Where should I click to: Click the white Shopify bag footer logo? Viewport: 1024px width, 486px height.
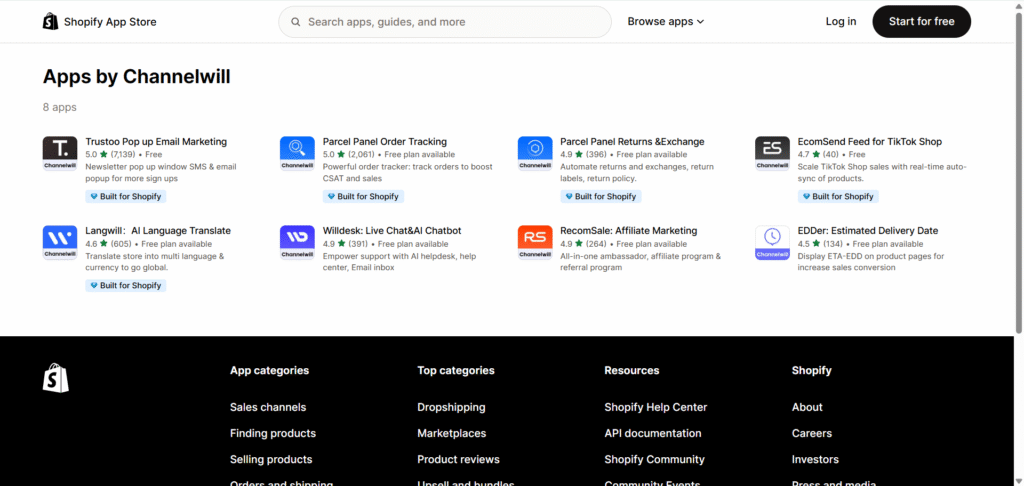point(56,377)
